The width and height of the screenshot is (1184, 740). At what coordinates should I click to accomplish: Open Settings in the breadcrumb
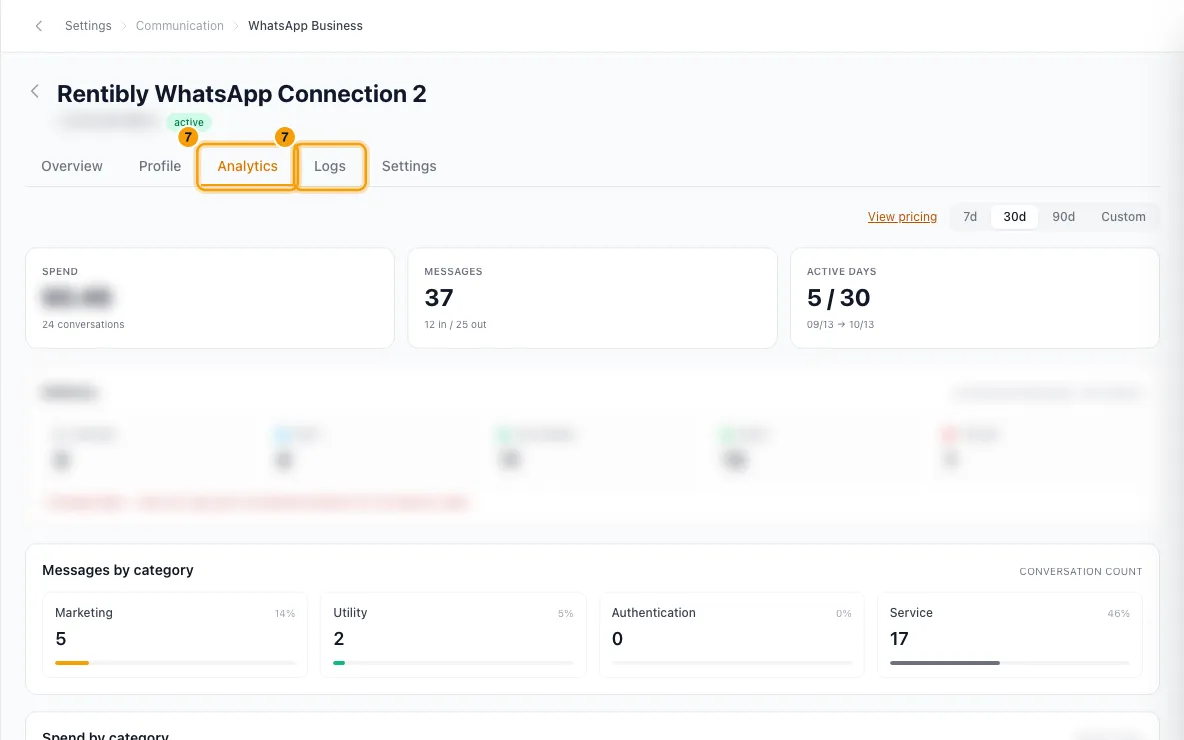tap(88, 26)
